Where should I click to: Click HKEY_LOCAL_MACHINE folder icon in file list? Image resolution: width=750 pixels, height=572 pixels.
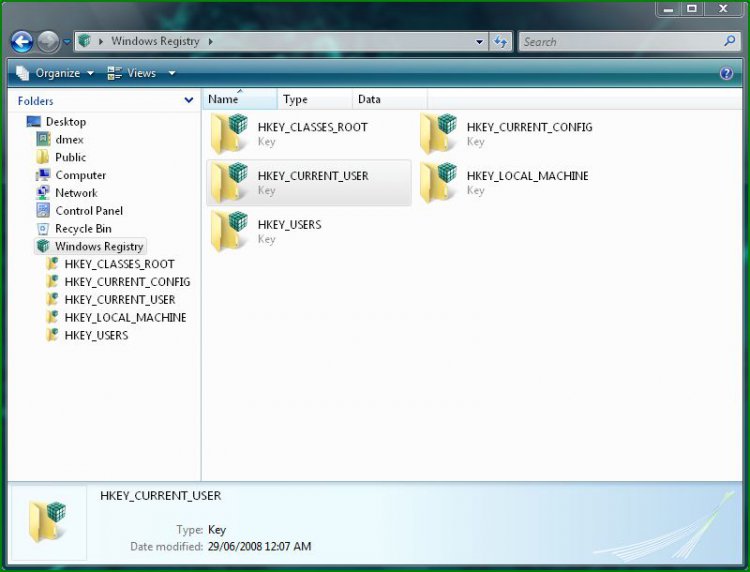click(439, 183)
